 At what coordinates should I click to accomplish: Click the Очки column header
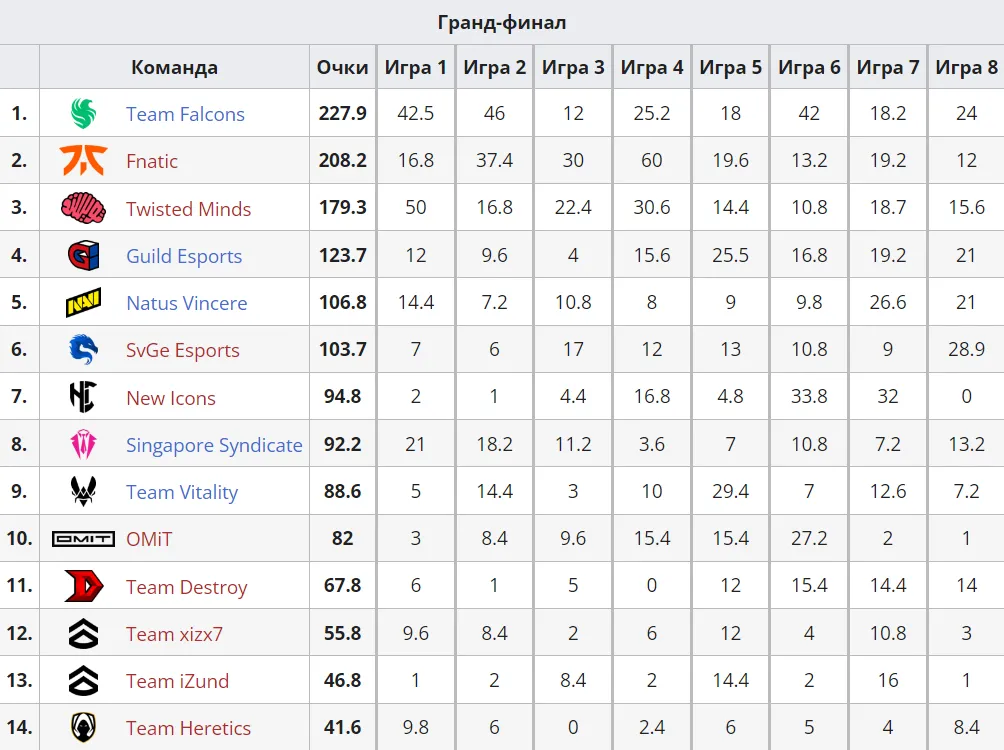[343, 67]
